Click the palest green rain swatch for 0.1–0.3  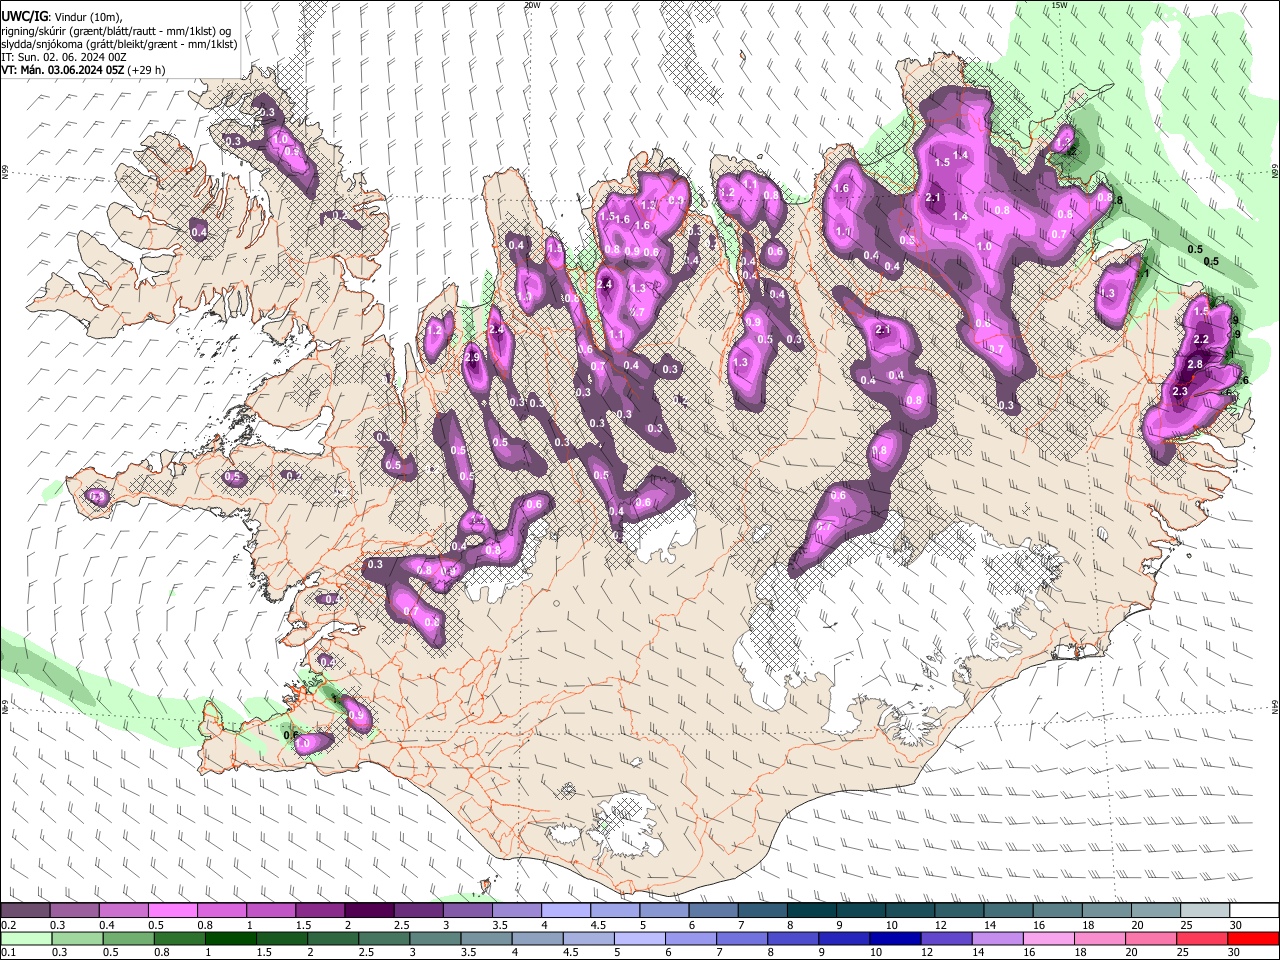pyautogui.click(x=25, y=938)
